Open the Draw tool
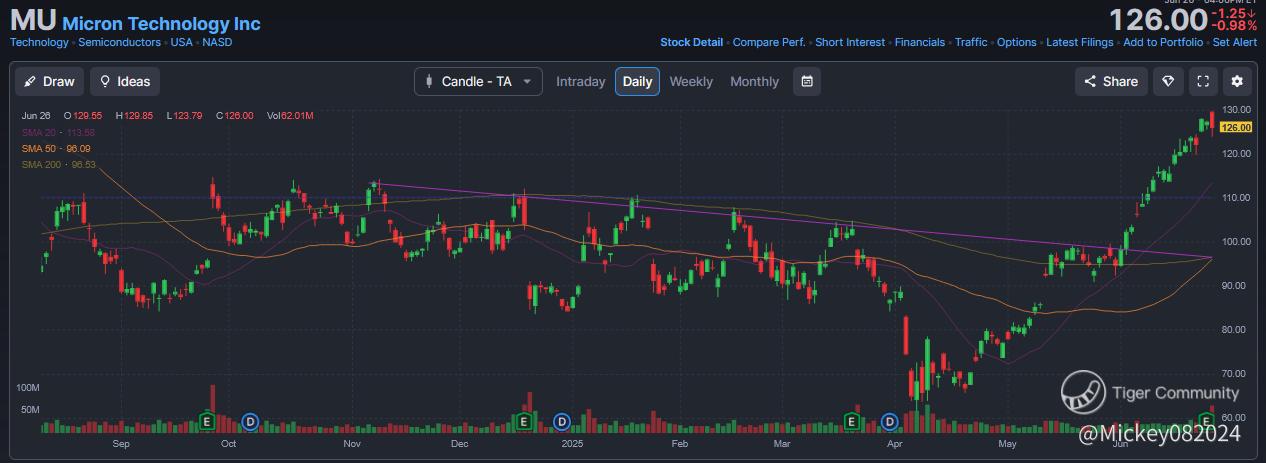Screen dimensions: 1266x463 coord(50,82)
